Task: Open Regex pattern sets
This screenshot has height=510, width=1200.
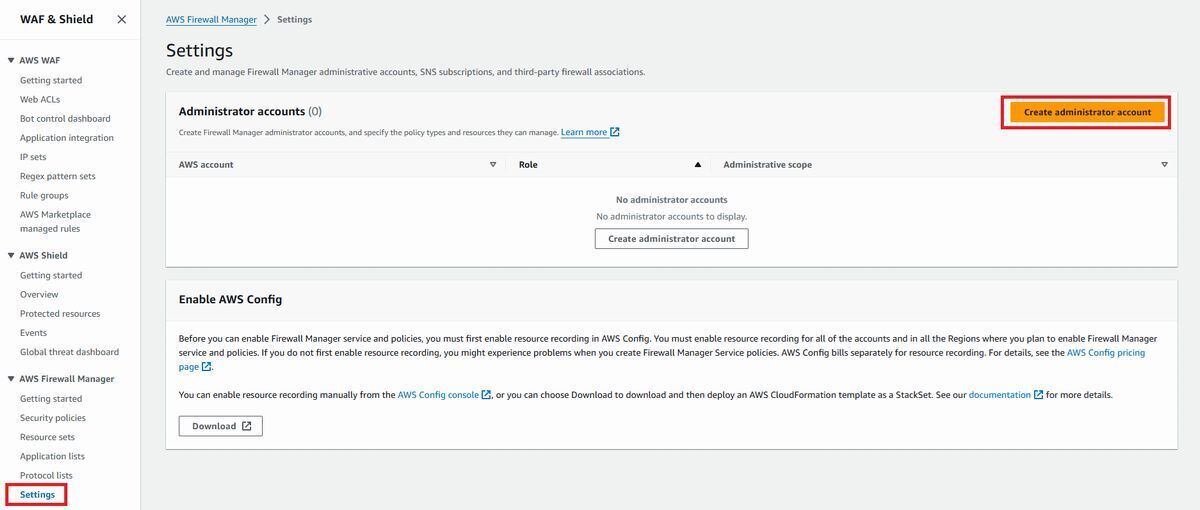Action: (x=58, y=176)
